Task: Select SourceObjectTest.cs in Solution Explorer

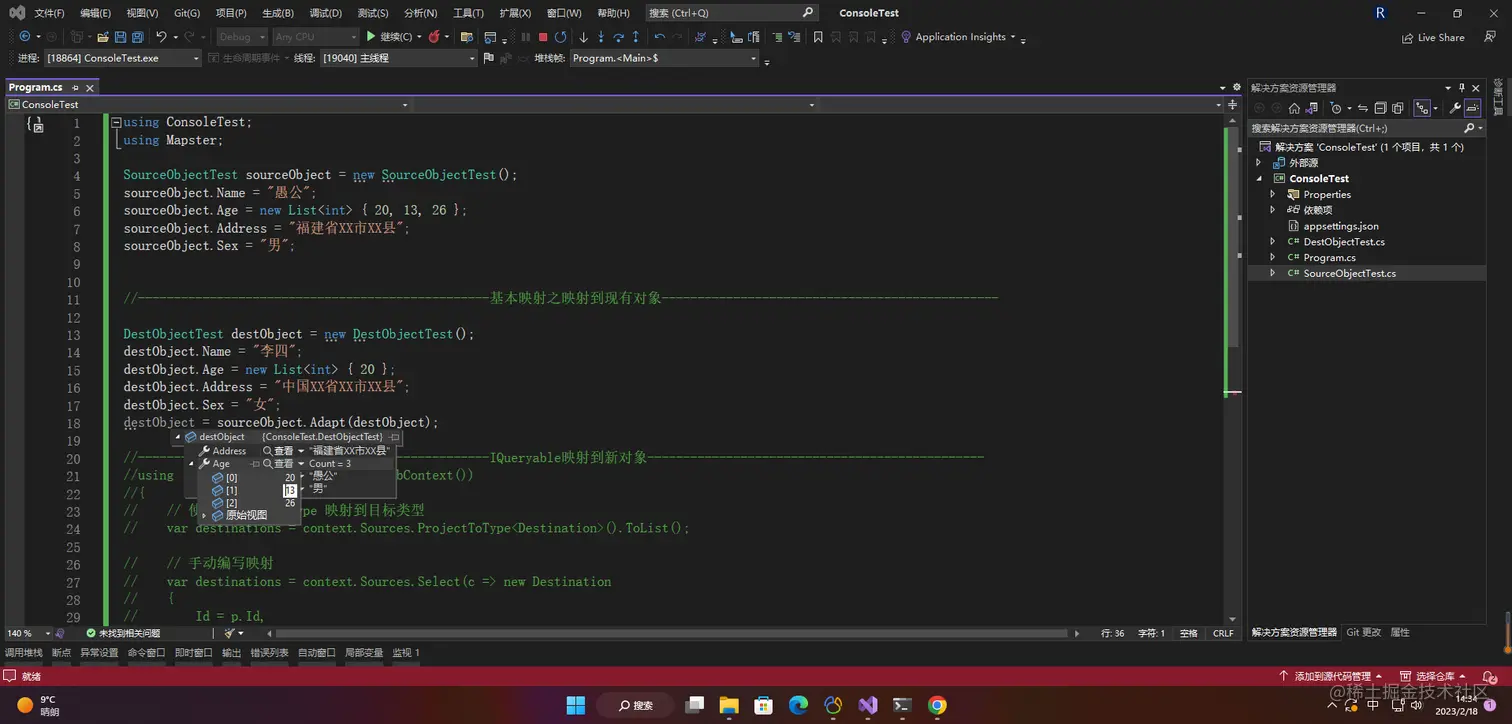Action: (x=1349, y=273)
